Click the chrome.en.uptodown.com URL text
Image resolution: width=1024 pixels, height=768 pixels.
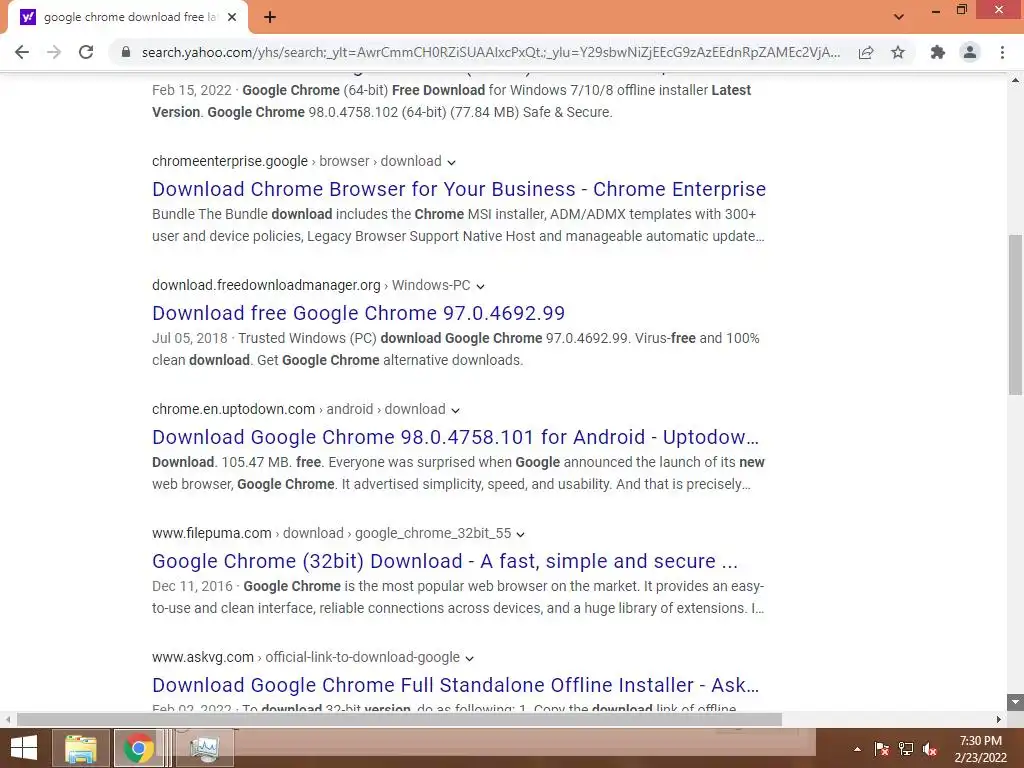pyautogui.click(x=233, y=409)
